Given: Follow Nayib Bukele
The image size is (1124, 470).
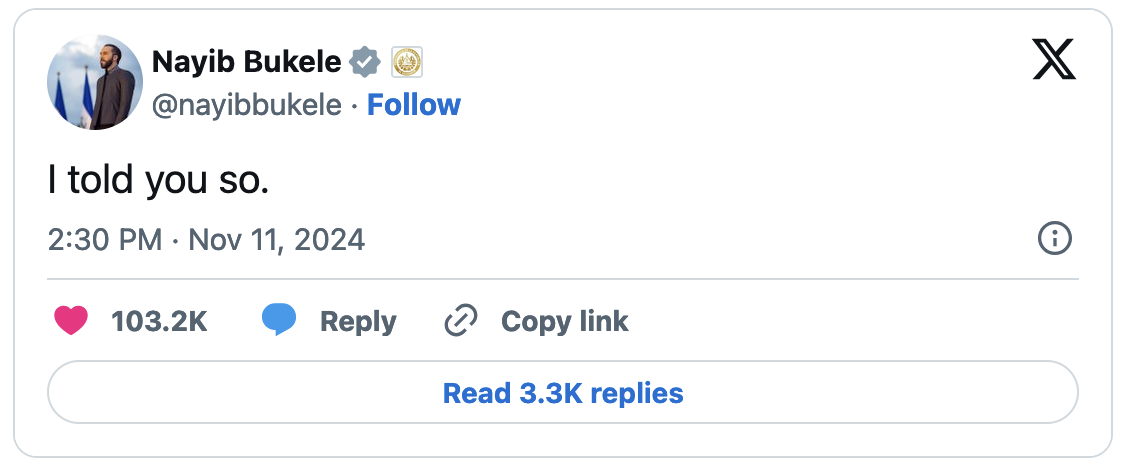Looking at the screenshot, I should (414, 105).
